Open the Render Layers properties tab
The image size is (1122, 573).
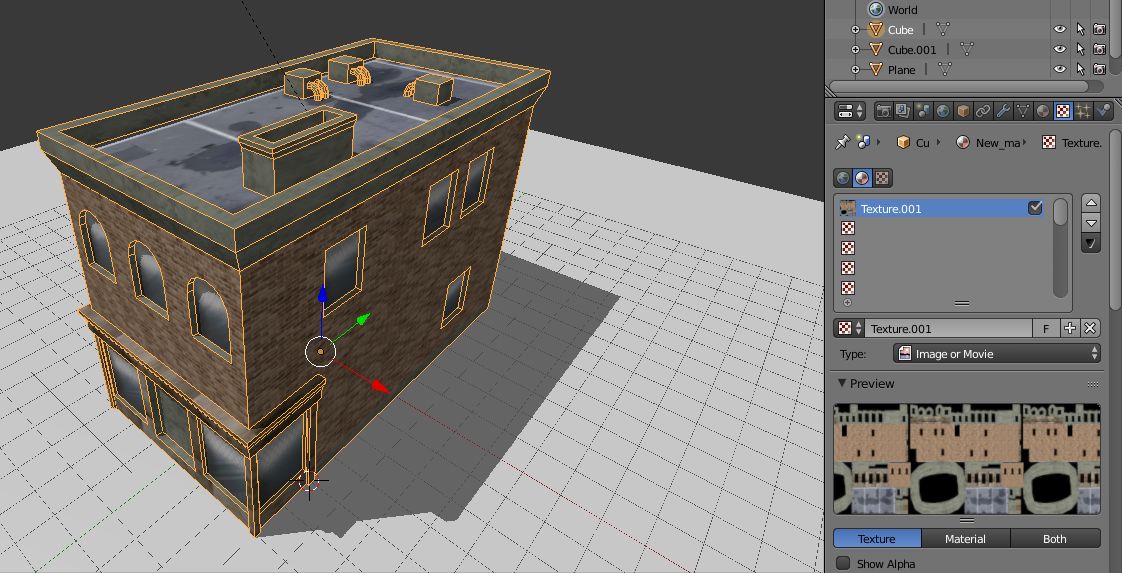click(903, 111)
